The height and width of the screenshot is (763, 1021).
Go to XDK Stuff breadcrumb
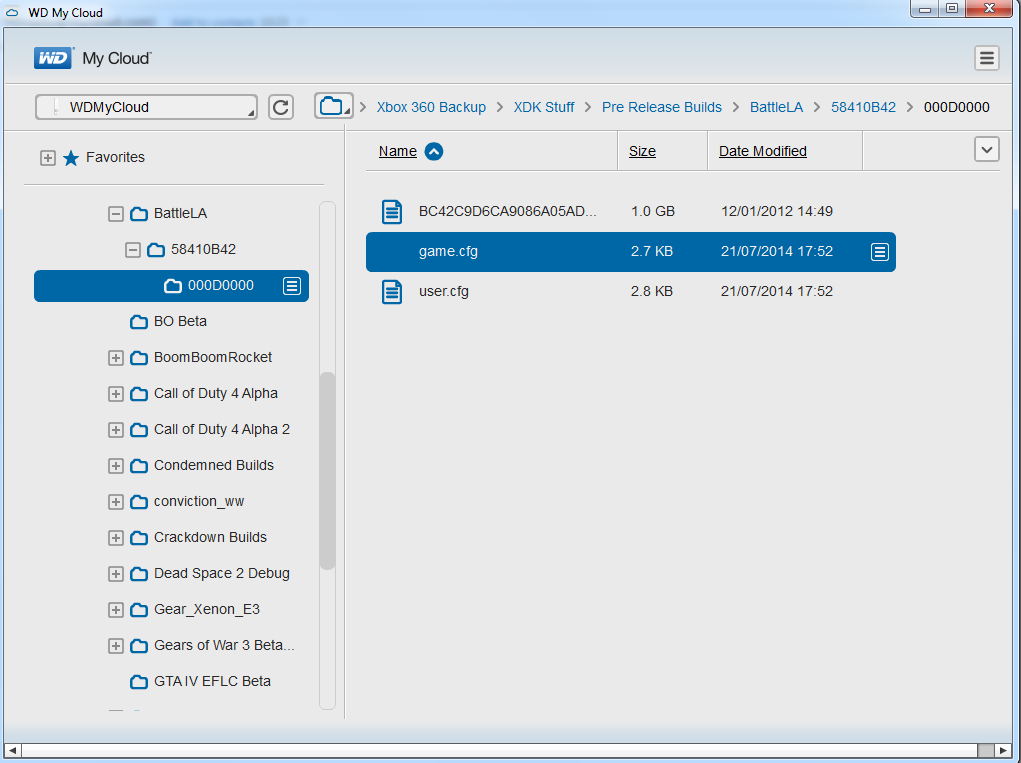tap(544, 107)
